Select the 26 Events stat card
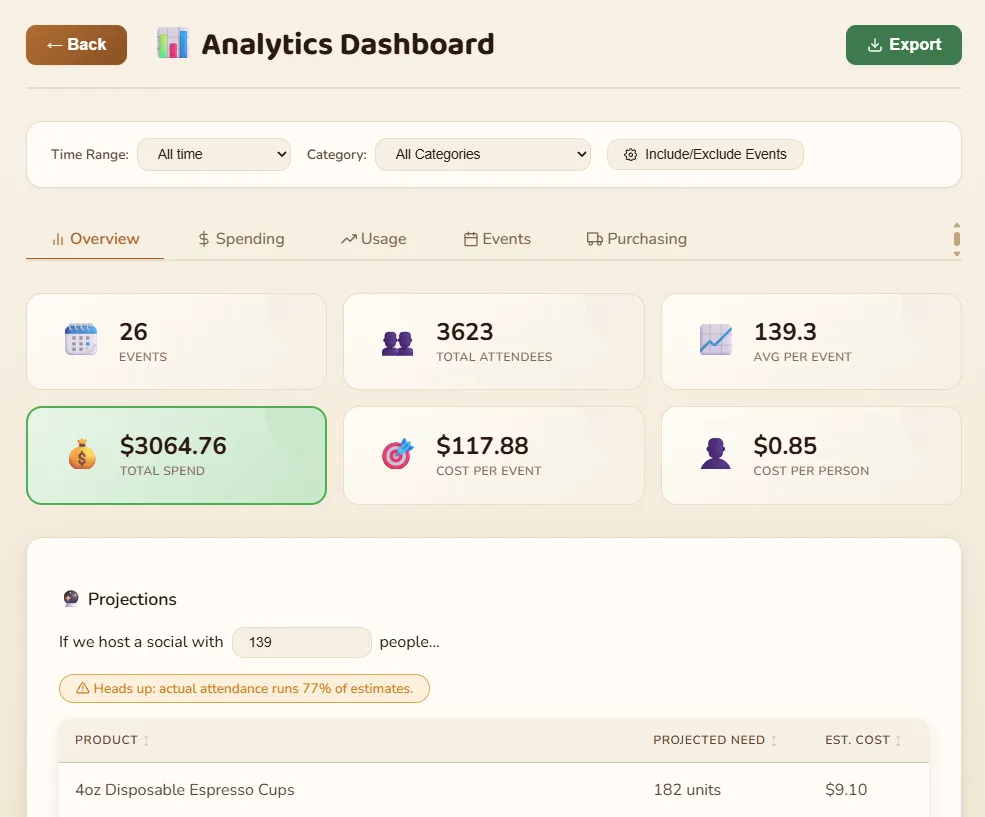This screenshot has height=817, width=985. pos(177,342)
